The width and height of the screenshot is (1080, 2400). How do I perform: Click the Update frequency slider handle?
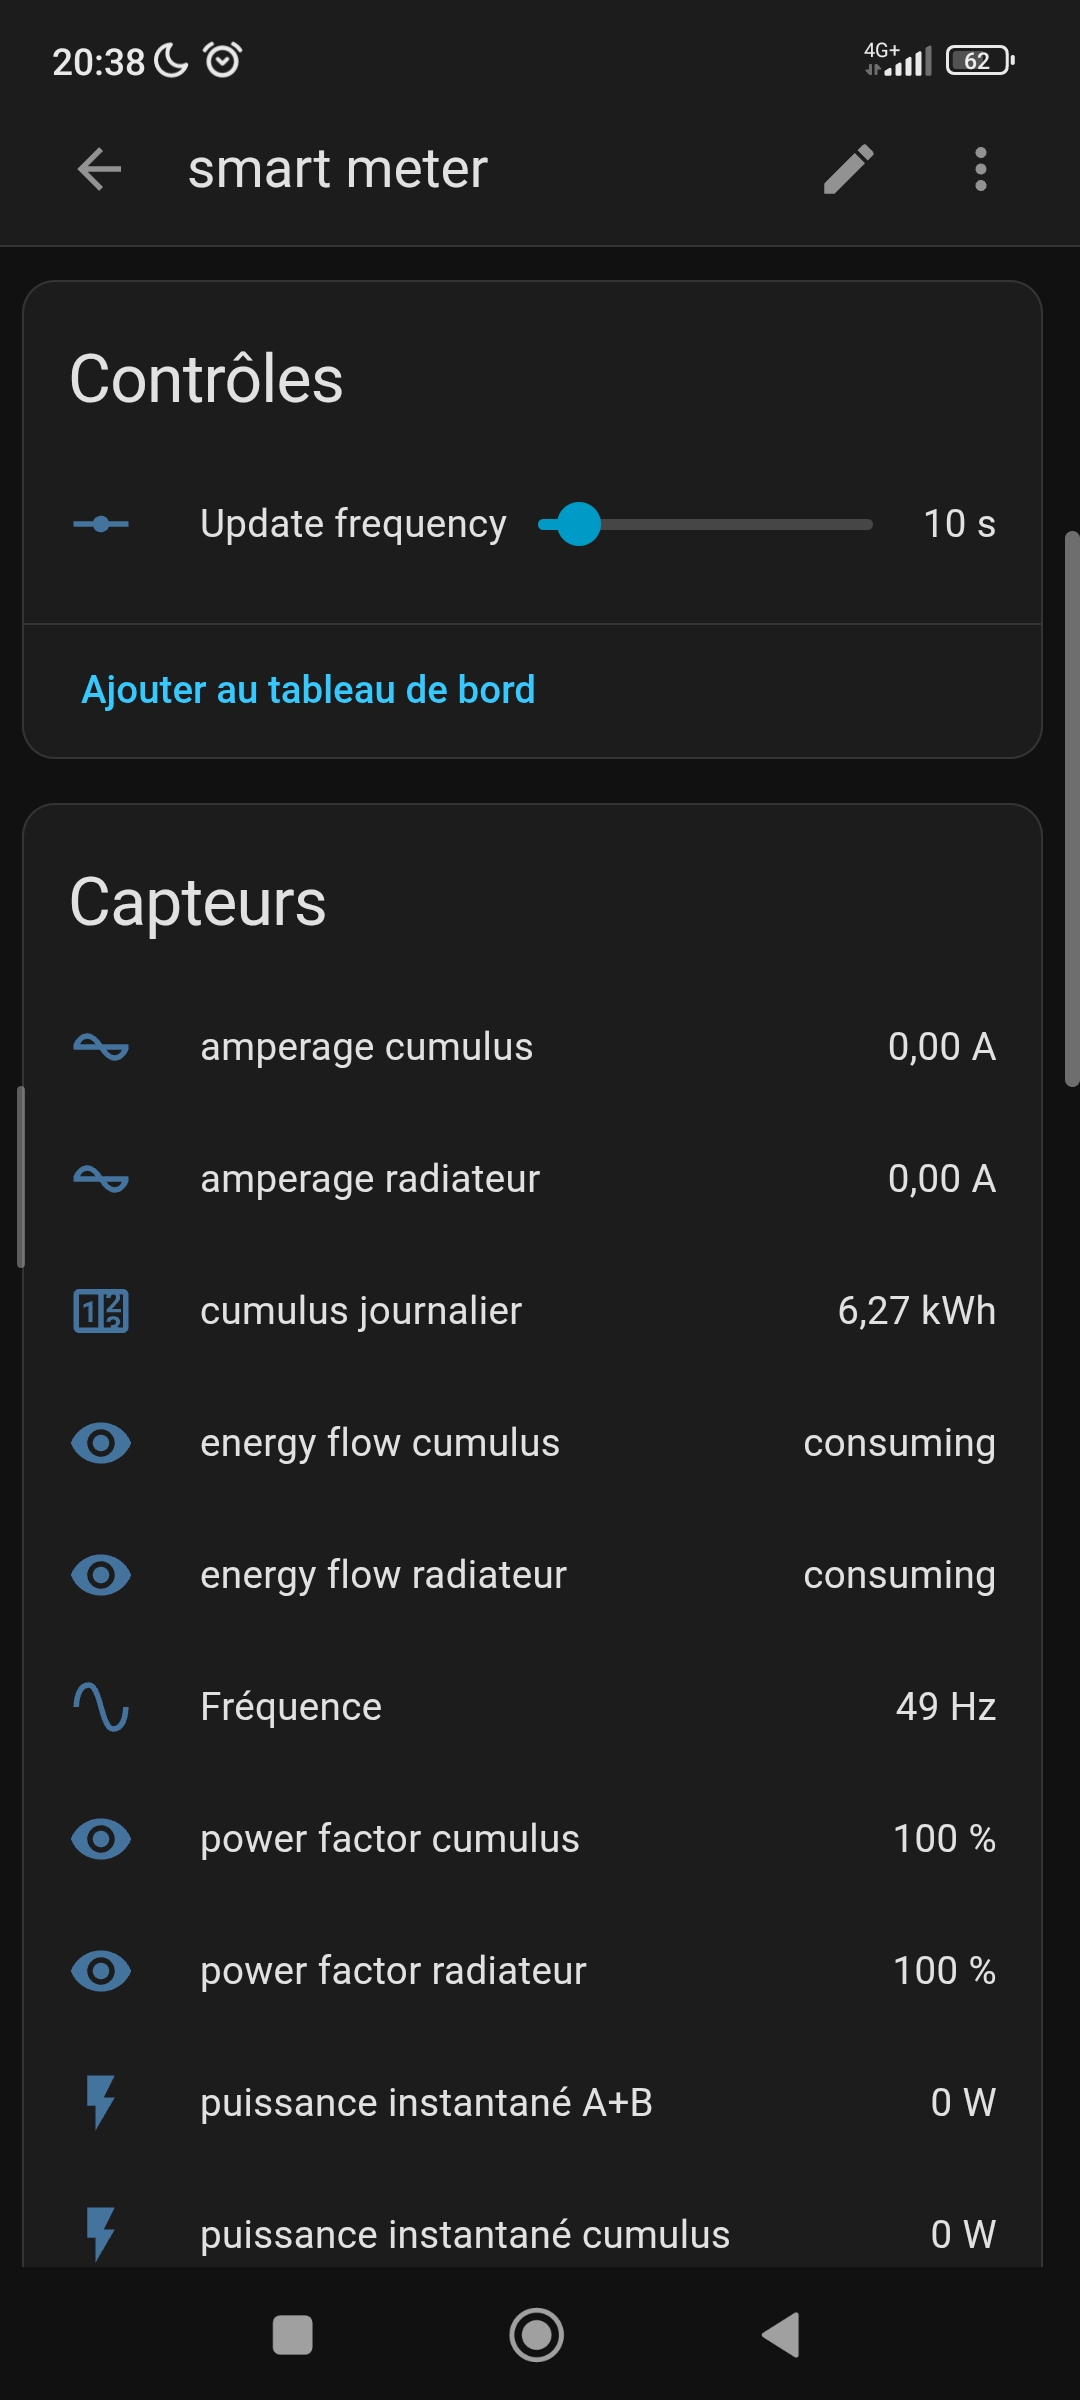[x=578, y=524]
